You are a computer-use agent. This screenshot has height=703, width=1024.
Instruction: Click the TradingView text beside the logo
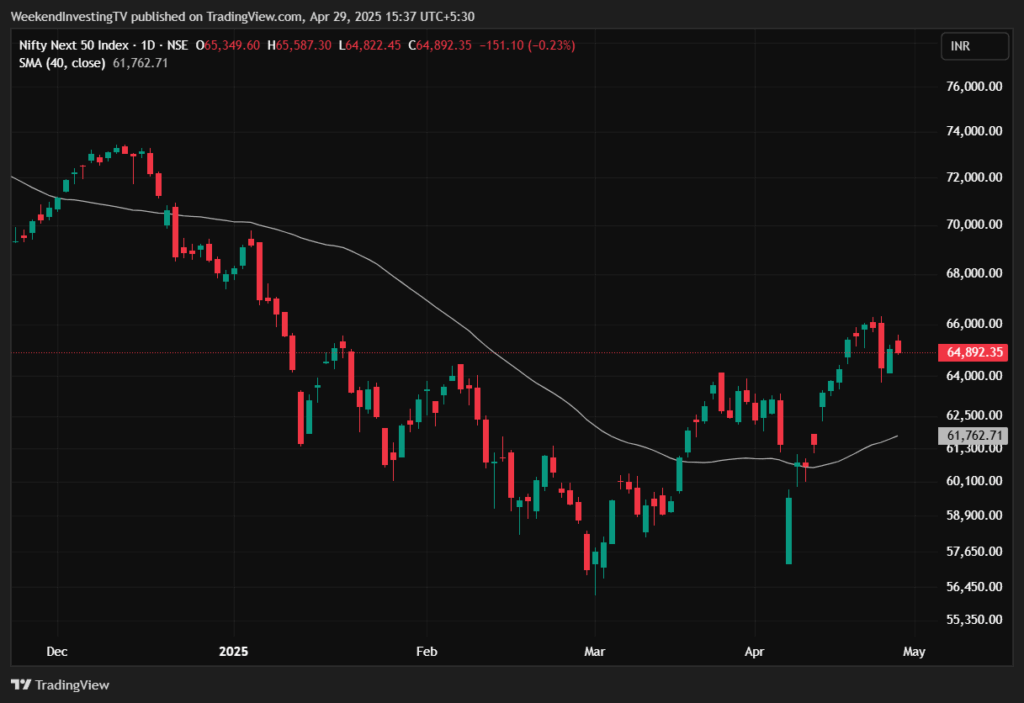click(x=72, y=685)
